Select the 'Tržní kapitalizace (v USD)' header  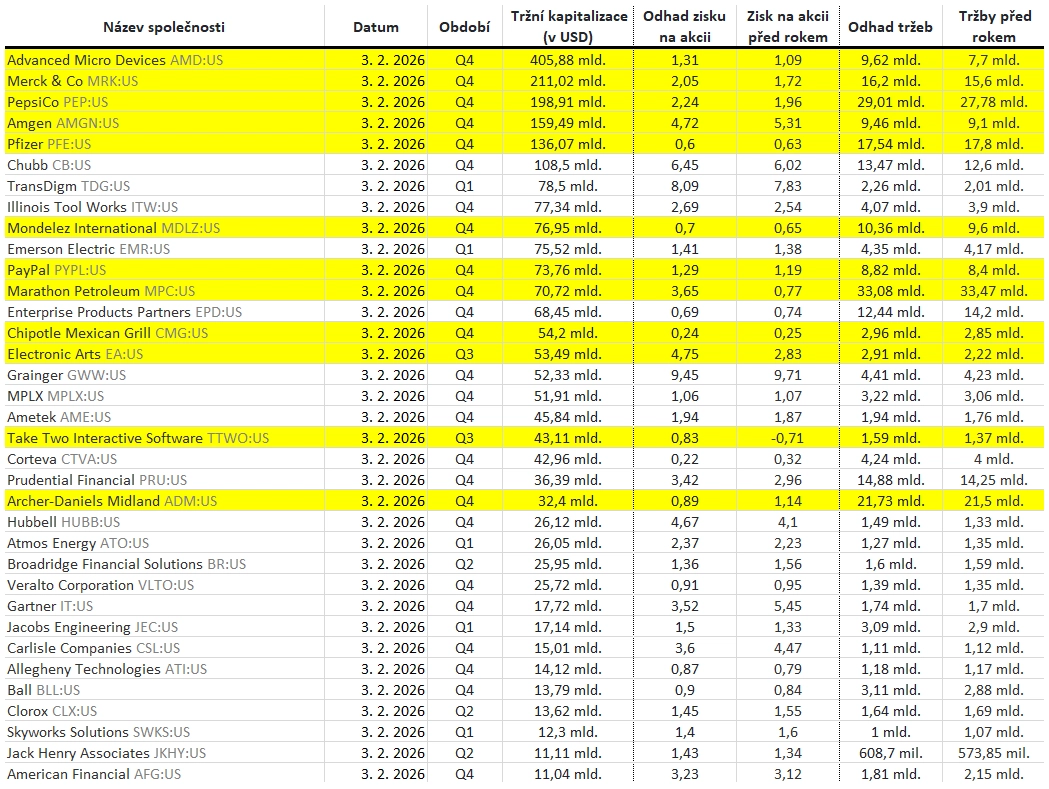(x=569, y=27)
